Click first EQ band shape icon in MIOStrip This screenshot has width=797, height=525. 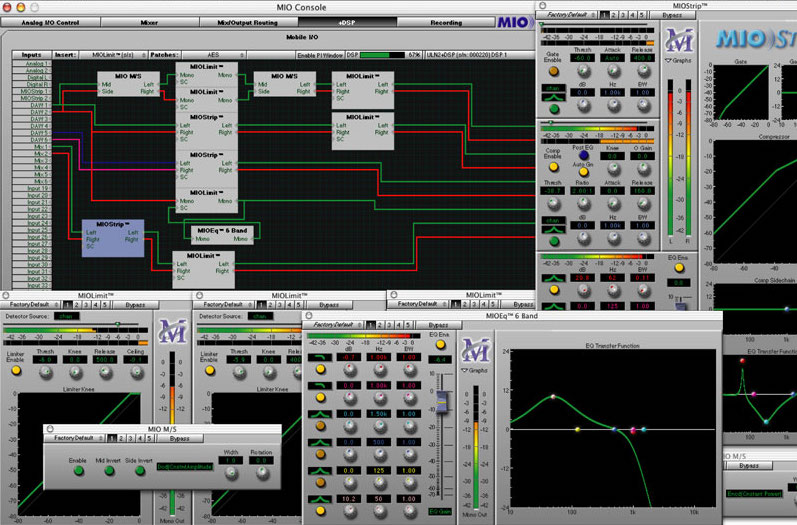click(x=553, y=278)
